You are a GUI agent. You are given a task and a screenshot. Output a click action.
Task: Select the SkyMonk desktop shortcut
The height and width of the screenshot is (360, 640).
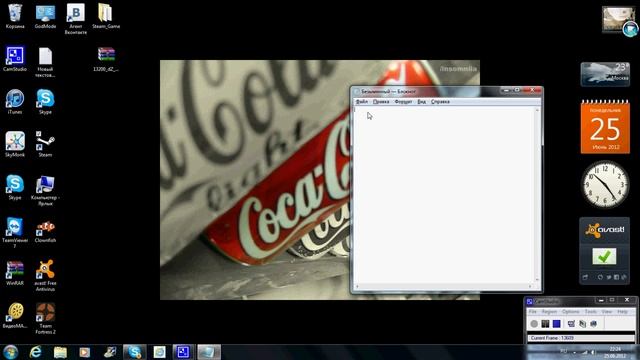coord(15,145)
